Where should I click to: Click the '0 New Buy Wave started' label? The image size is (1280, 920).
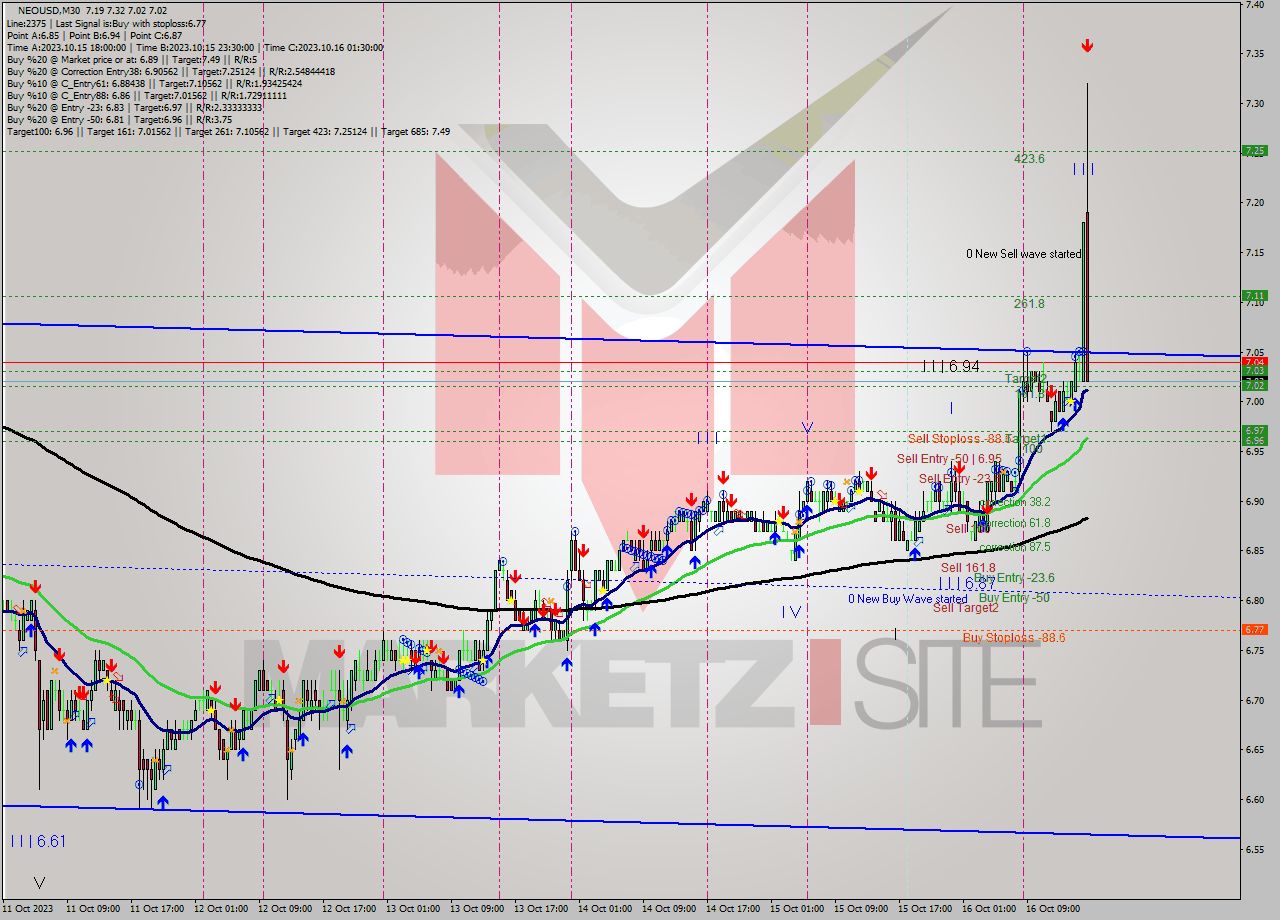click(x=907, y=599)
